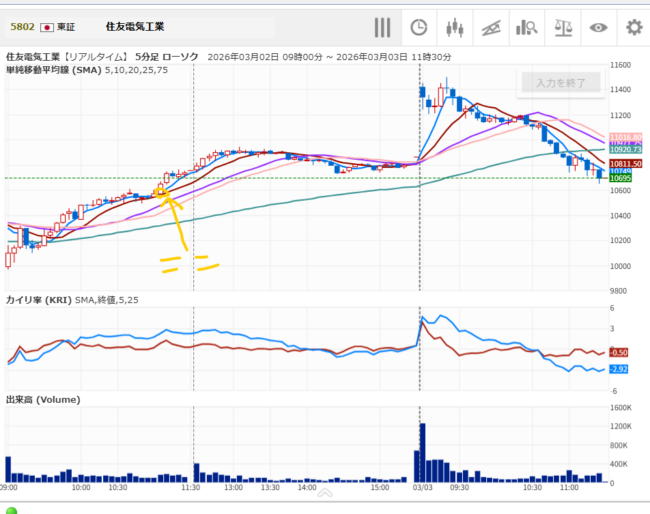Toggle the eye visibility icon
650x514 pixels.
click(x=598, y=27)
